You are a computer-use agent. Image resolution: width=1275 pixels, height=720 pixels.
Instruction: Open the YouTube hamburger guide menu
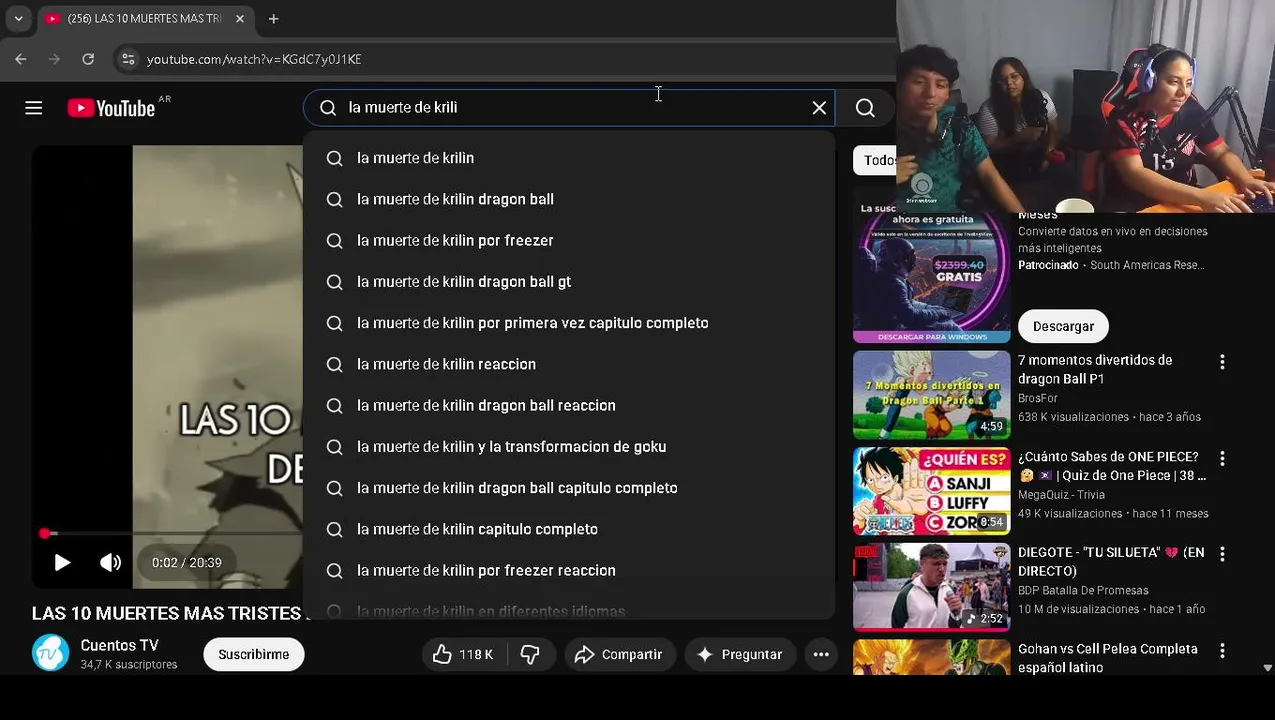click(x=34, y=108)
